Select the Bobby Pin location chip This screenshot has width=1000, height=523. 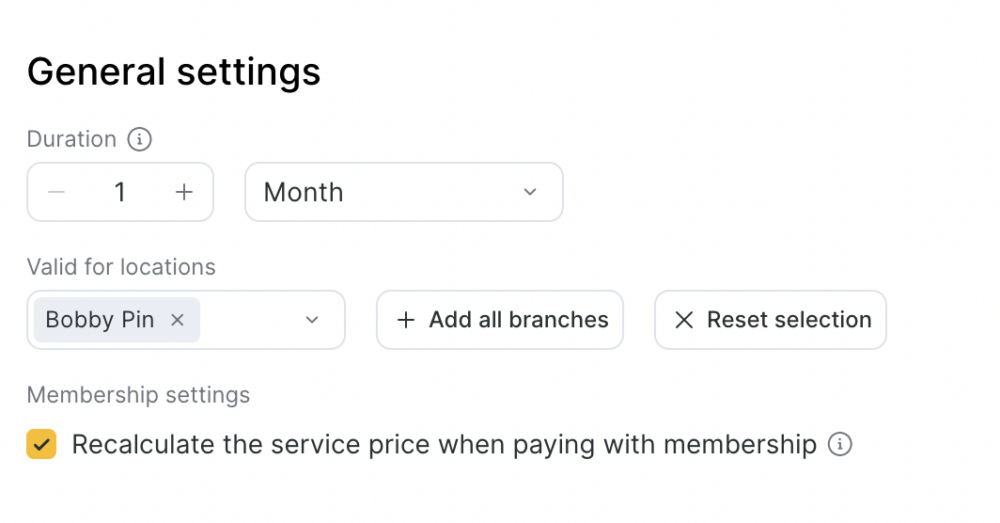tap(117, 320)
